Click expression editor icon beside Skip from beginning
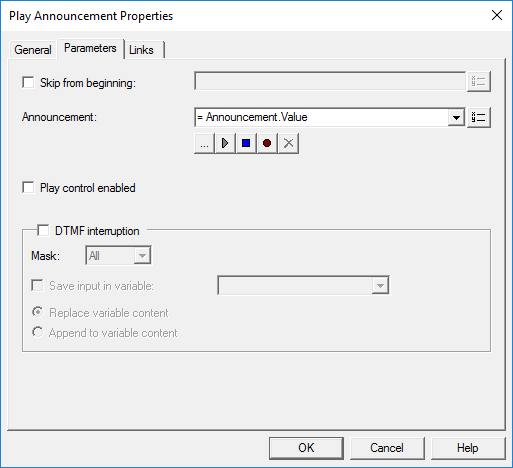The image size is (513, 468). (x=479, y=81)
